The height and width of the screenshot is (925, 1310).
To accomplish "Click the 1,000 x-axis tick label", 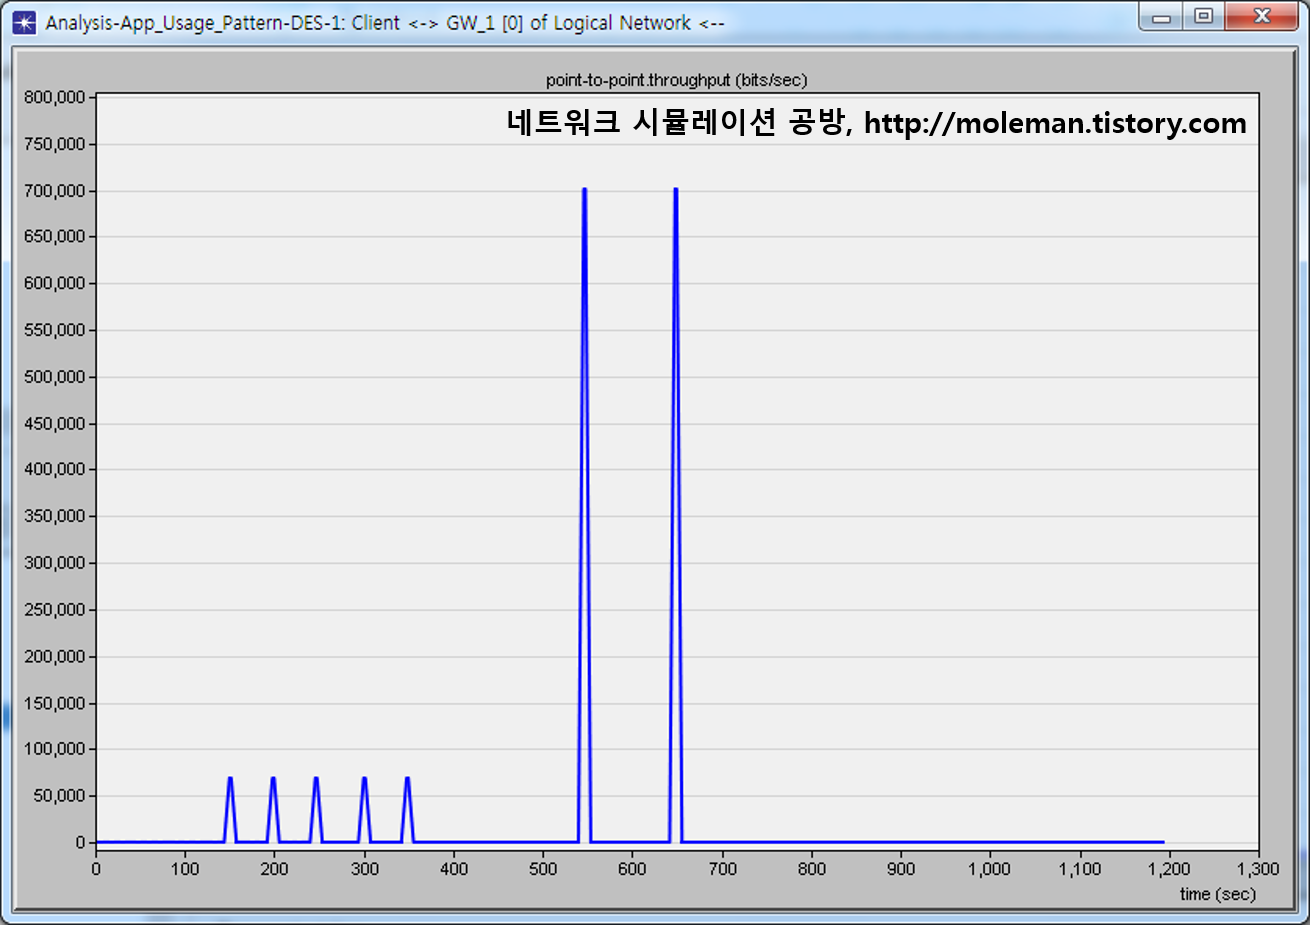I will pyautogui.click(x=989, y=869).
